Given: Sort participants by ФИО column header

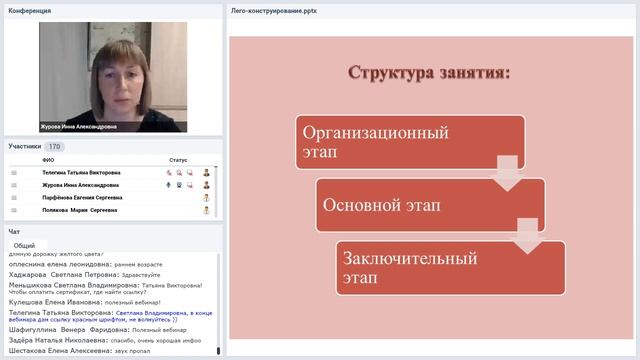Looking at the screenshot, I should [48, 160].
